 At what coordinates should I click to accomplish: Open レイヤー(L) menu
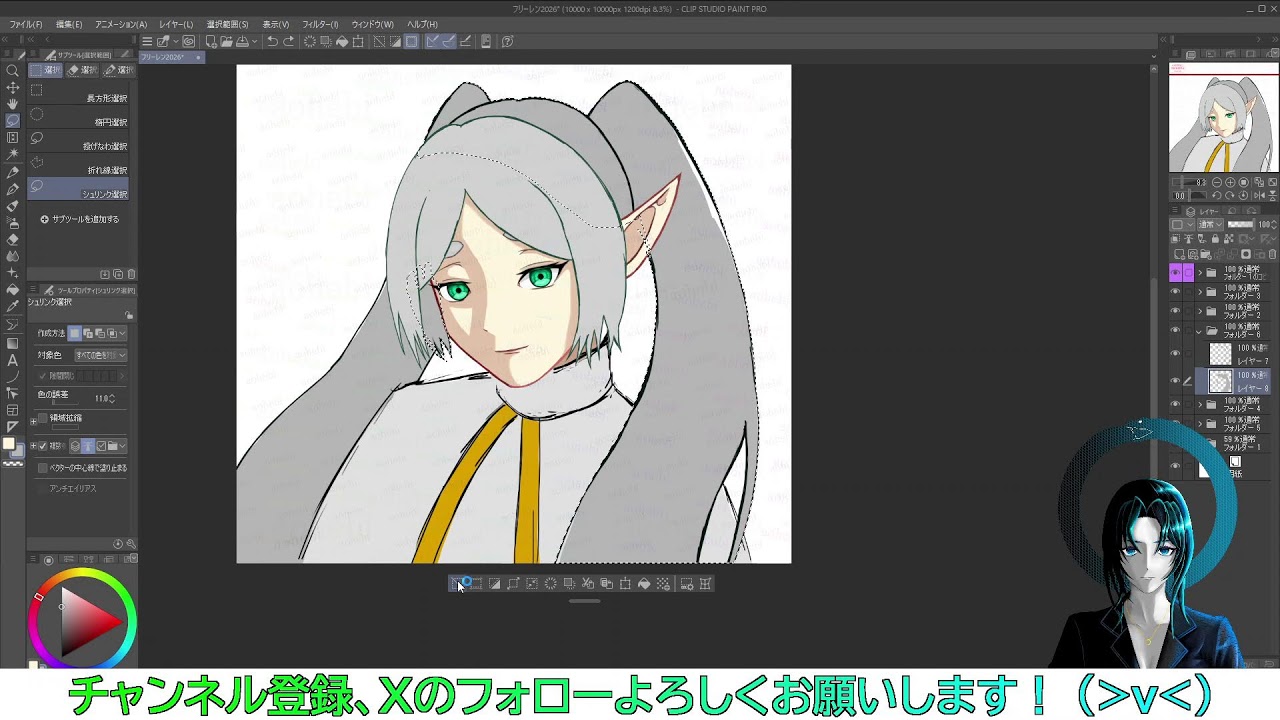[x=176, y=24]
